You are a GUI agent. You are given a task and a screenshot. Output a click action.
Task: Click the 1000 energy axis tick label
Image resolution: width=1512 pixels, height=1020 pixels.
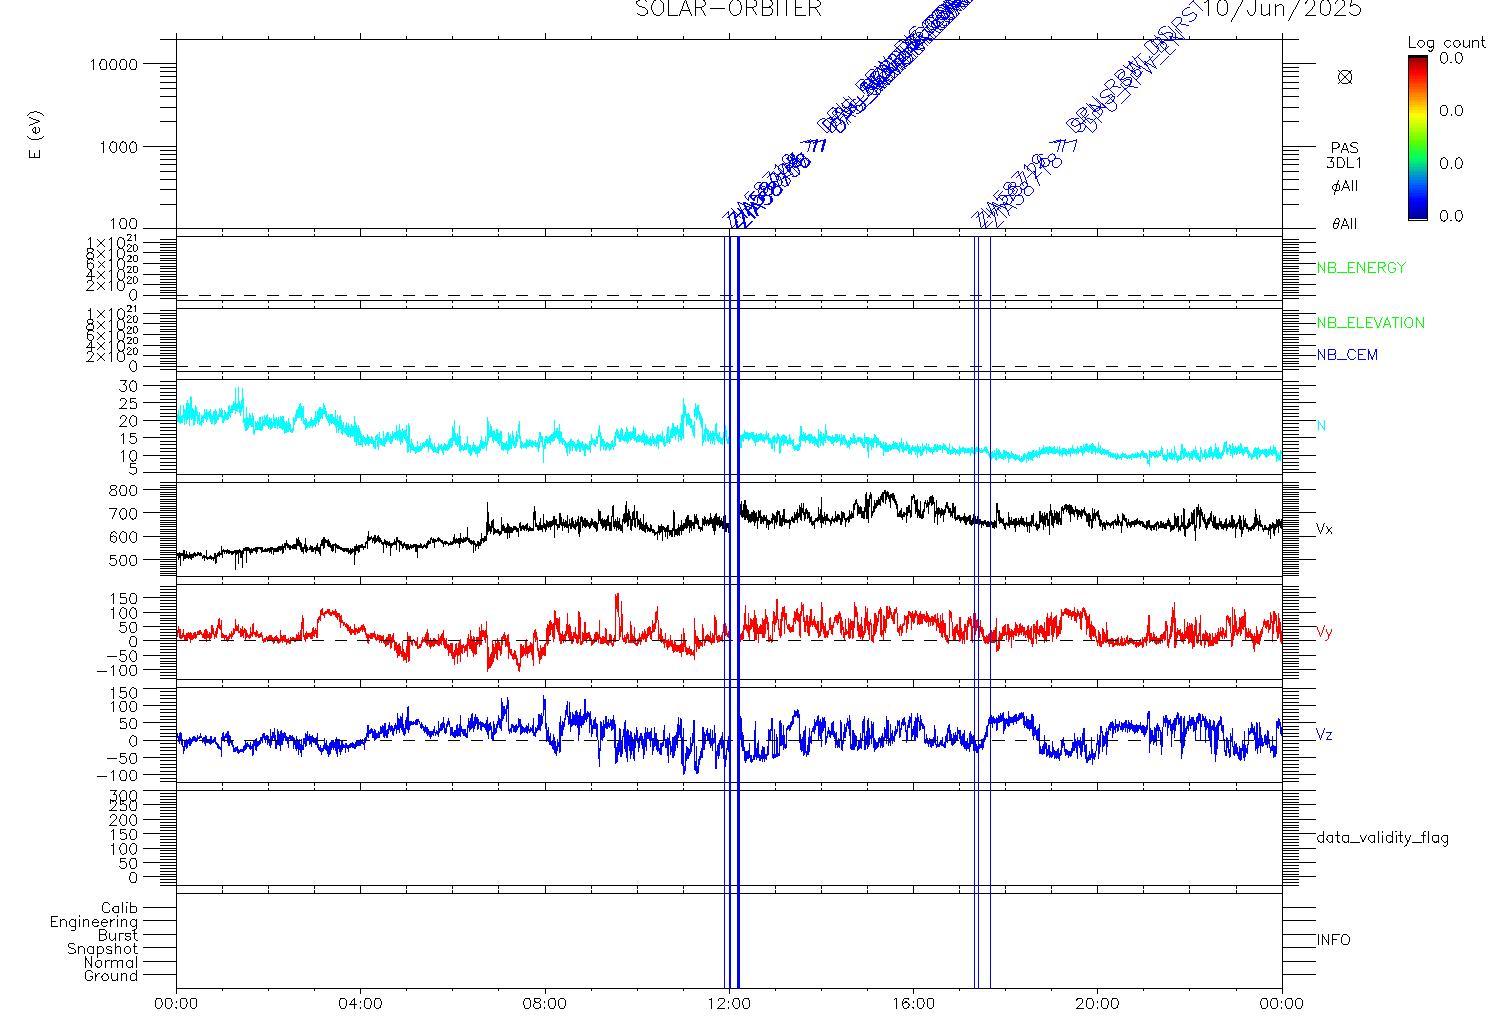pyautogui.click(x=118, y=147)
